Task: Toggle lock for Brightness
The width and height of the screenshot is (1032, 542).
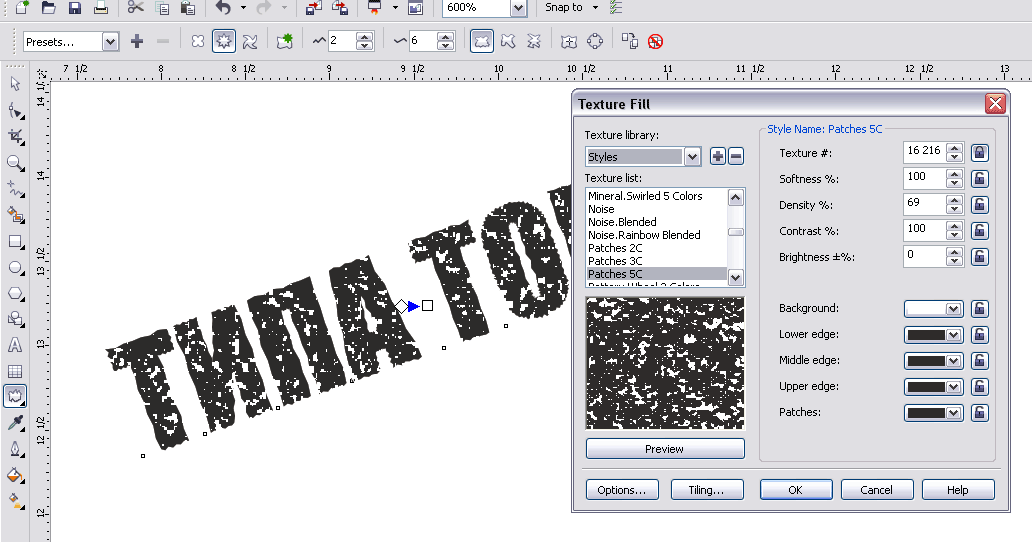Action: (x=980, y=257)
